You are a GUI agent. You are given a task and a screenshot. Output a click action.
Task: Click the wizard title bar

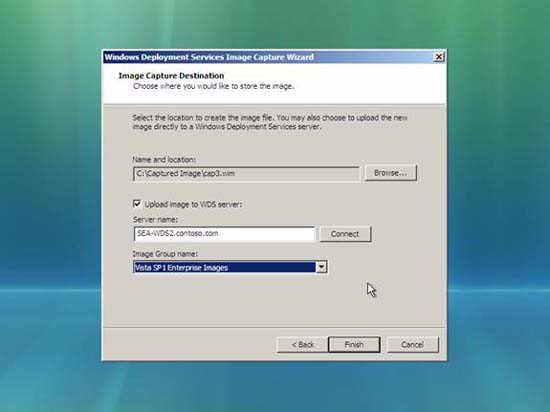pyautogui.click(x=268, y=57)
